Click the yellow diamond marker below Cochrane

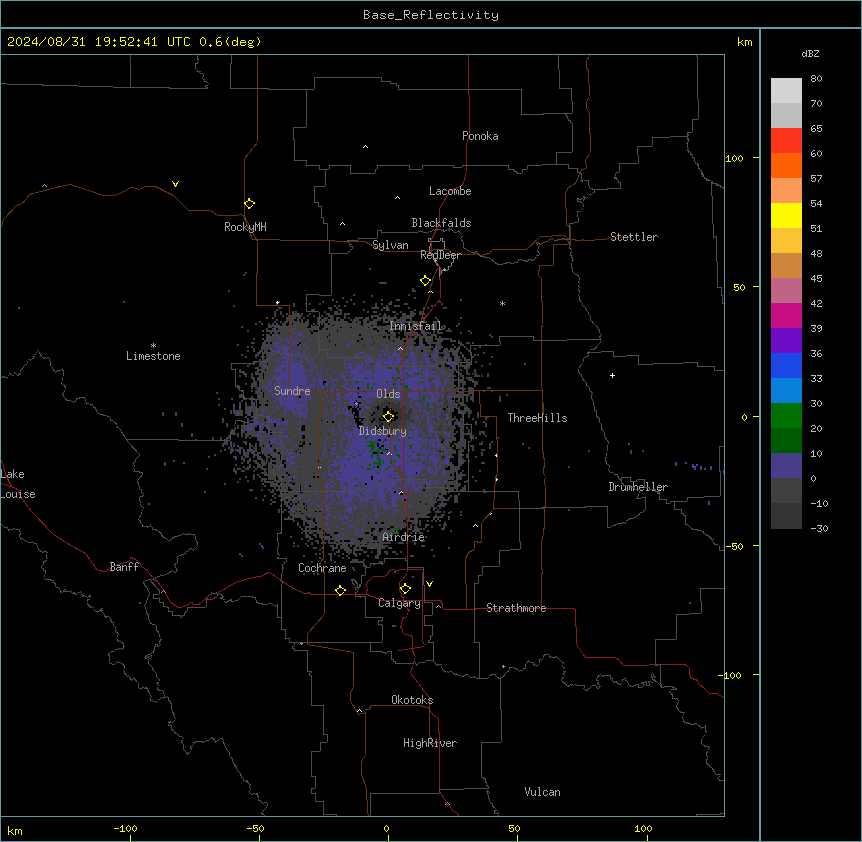pos(340,590)
